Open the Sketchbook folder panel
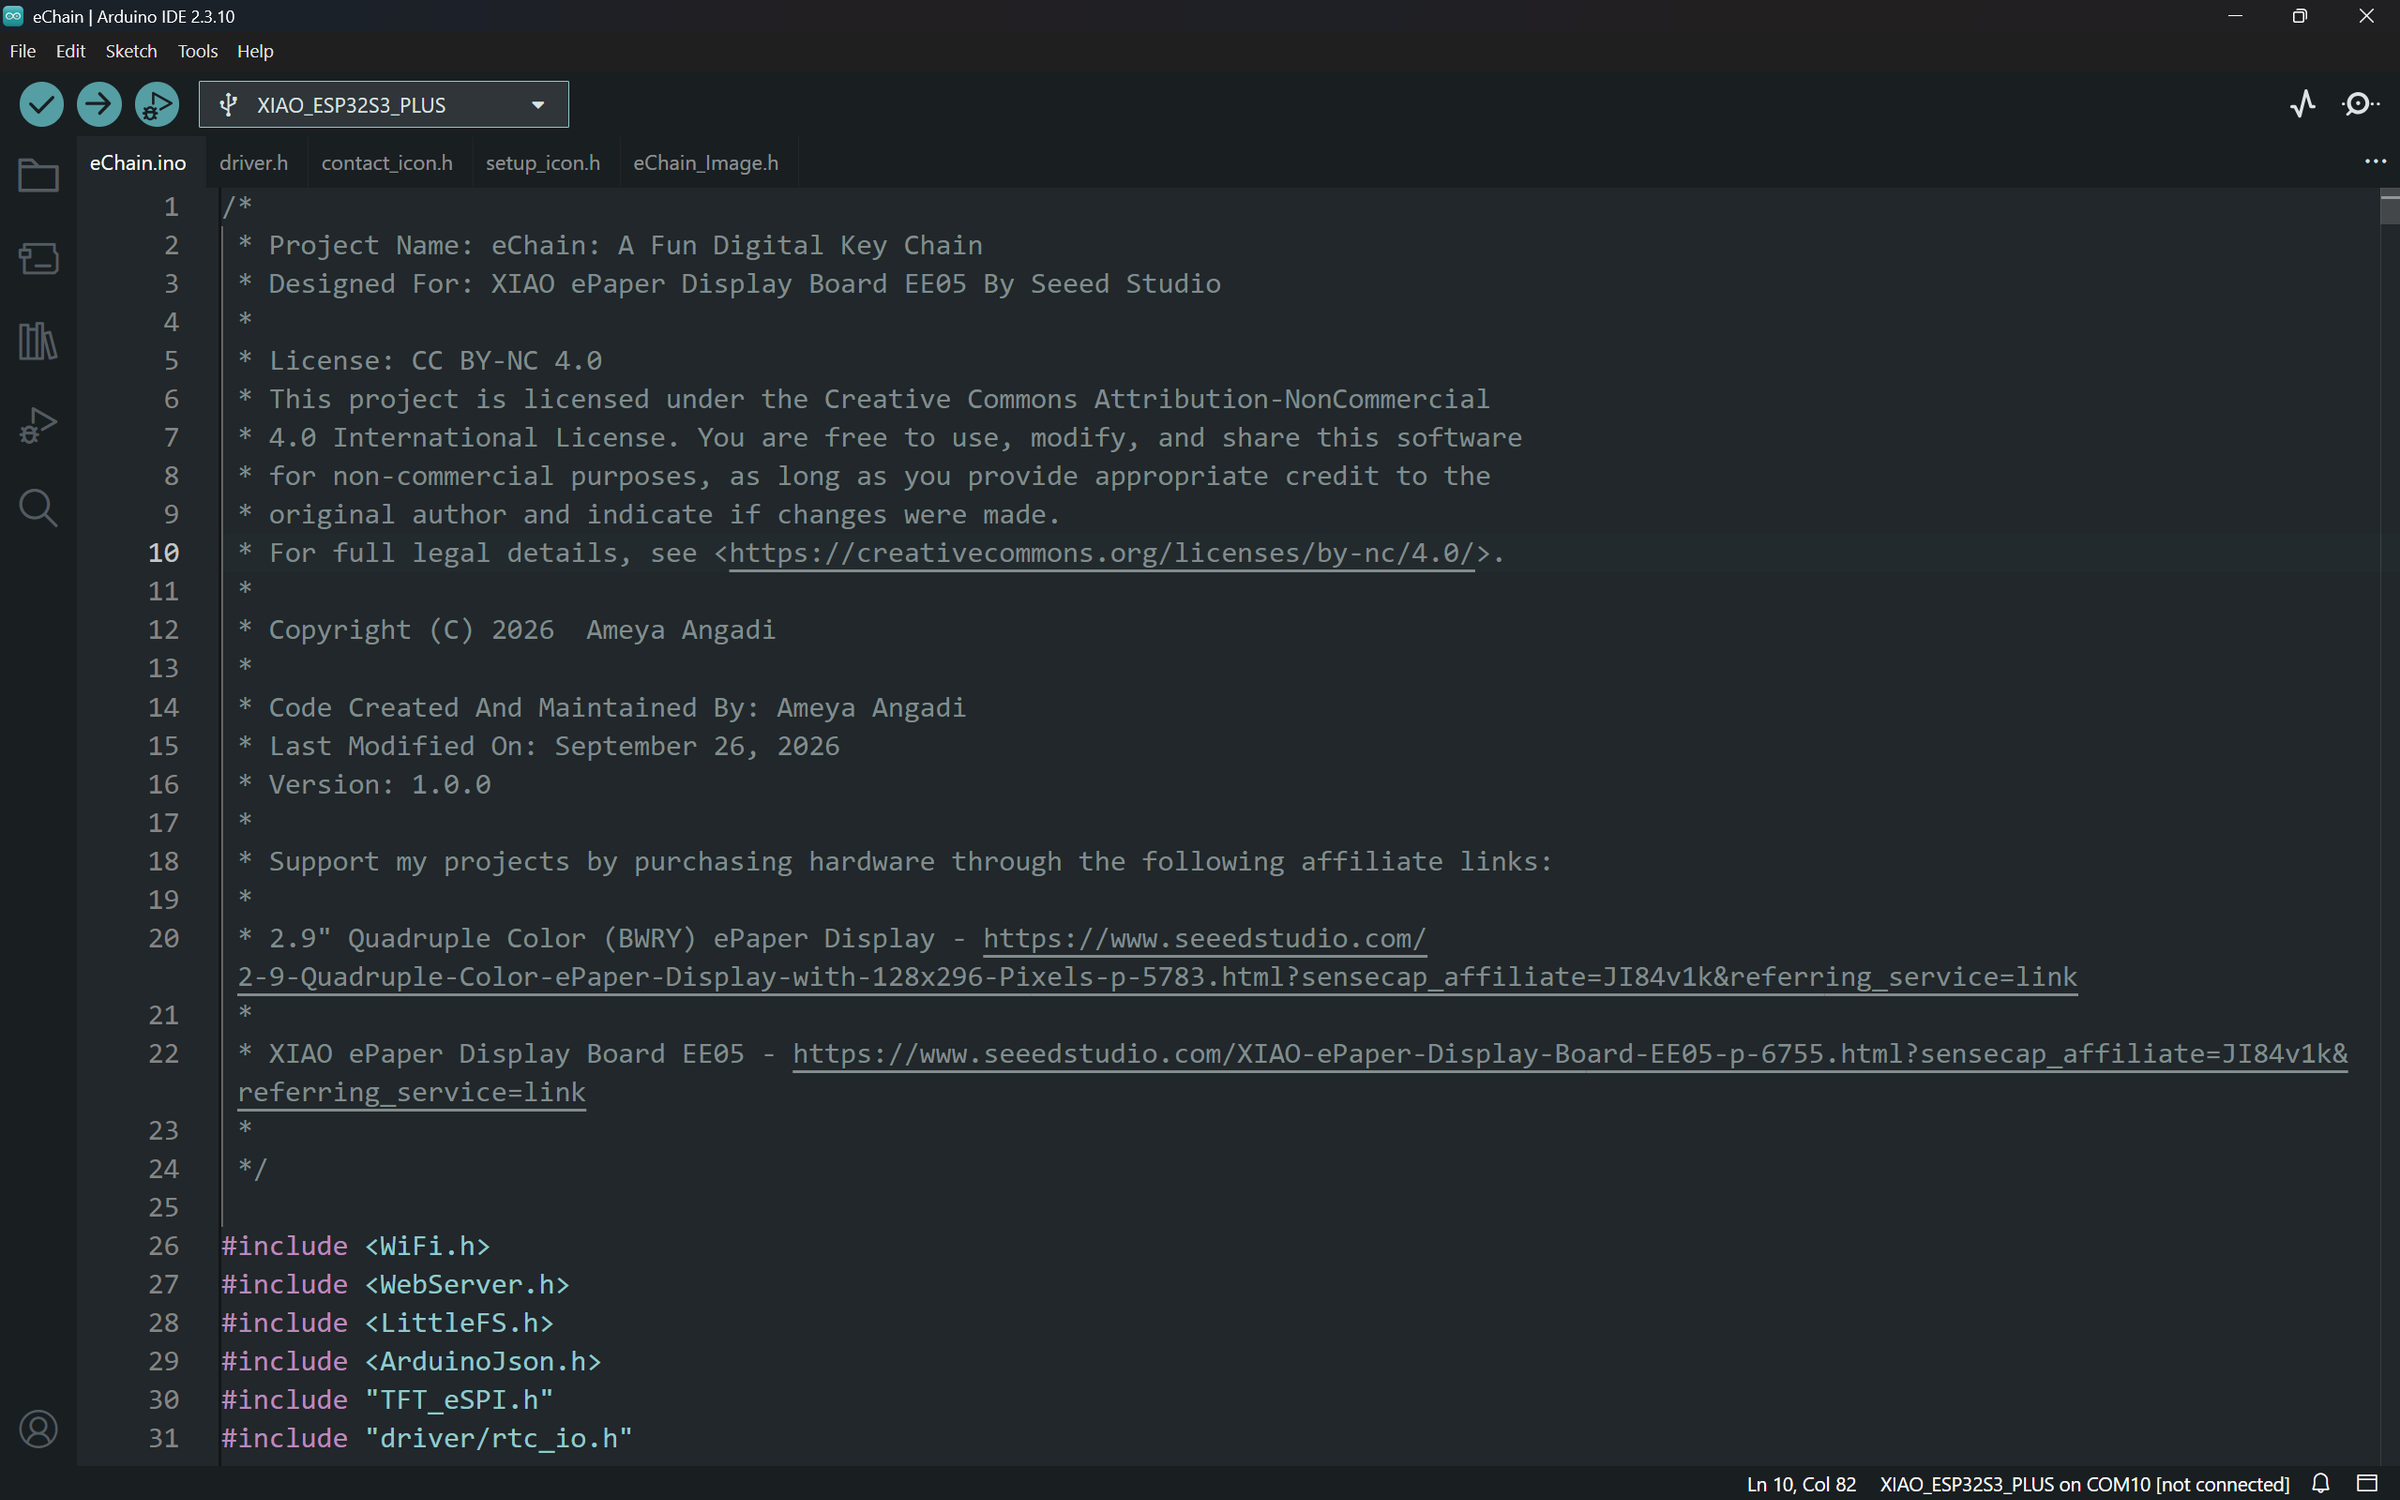 click(x=38, y=176)
